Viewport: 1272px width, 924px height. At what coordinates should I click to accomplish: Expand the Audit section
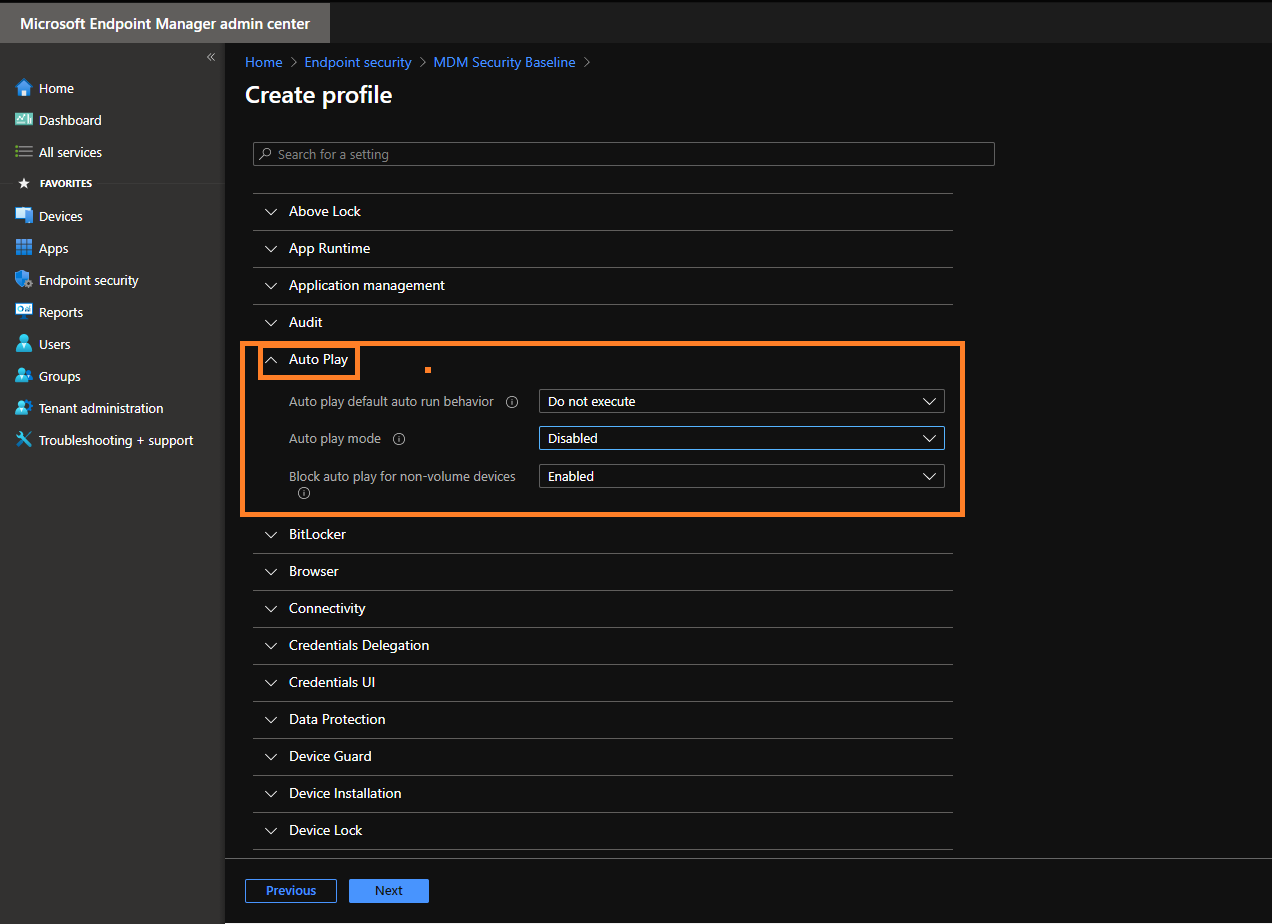(603, 323)
